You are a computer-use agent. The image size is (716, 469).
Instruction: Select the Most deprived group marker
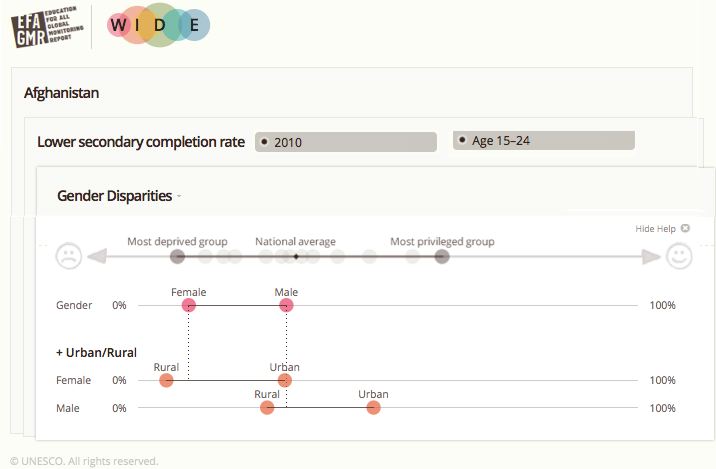[x=178, y=257]
